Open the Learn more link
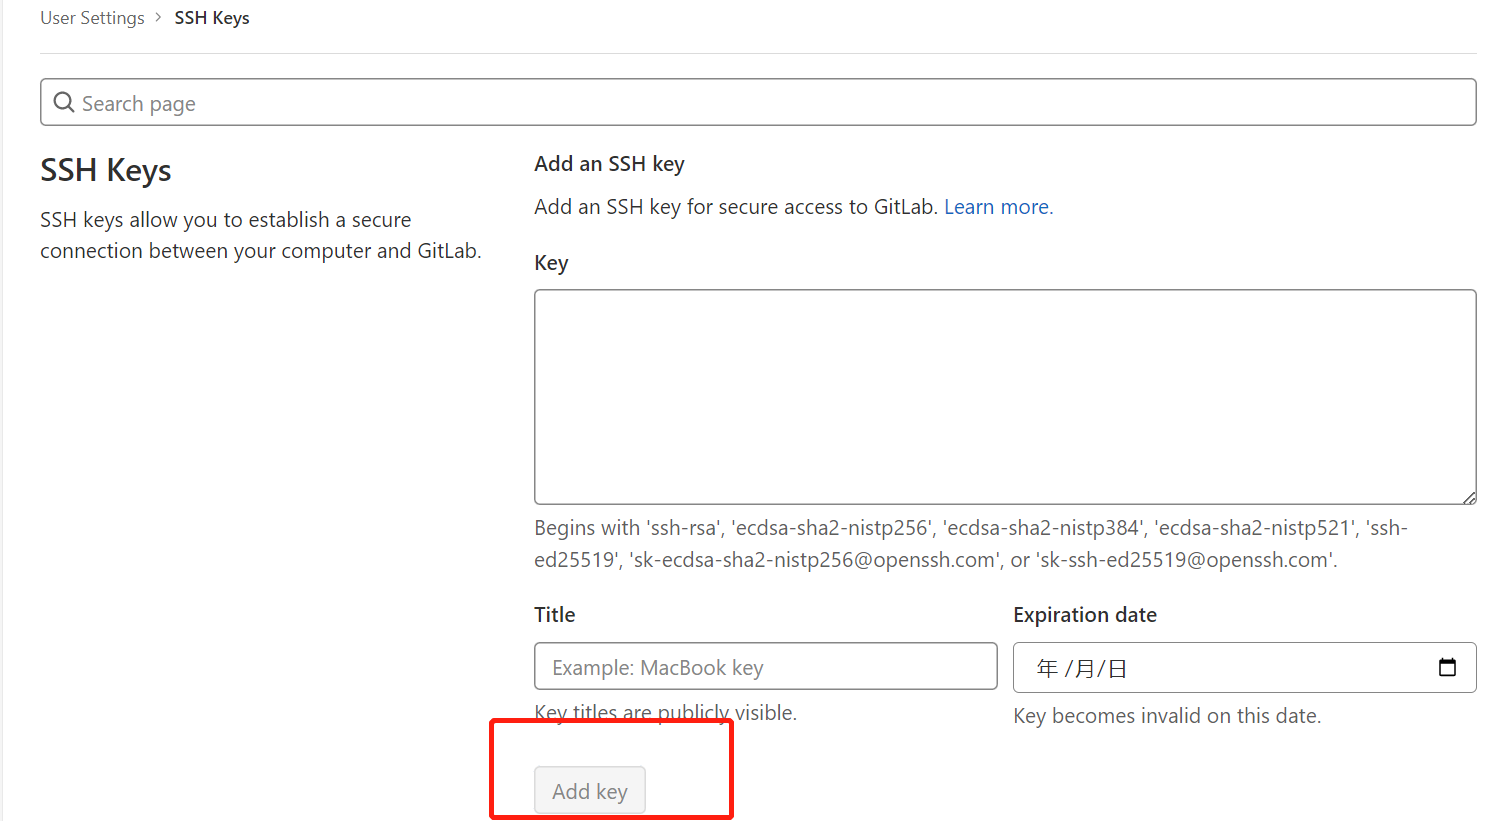The width and height of the screenshot is (1485, 821). pyautogui.click(x=998, y=207)
